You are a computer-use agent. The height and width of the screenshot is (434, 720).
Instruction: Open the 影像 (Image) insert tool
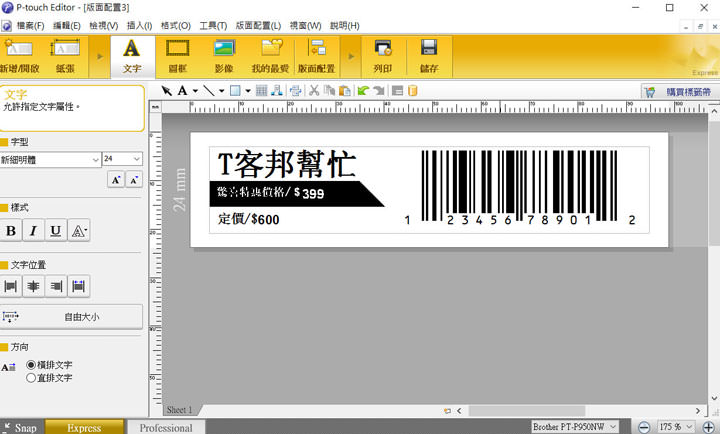(x=224, y=56)
